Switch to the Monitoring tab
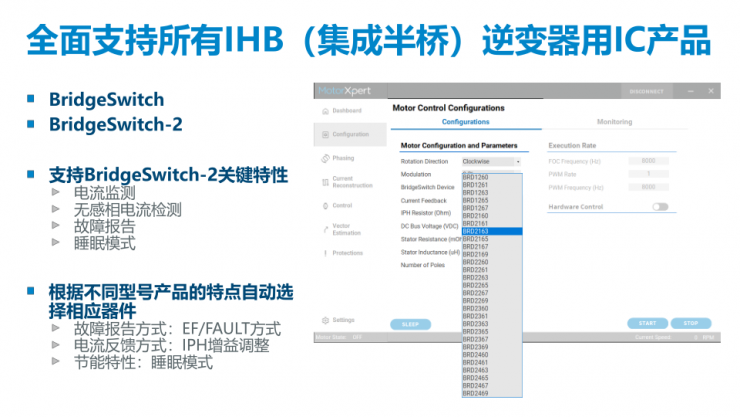740x417 pixels. pos(614,122)
